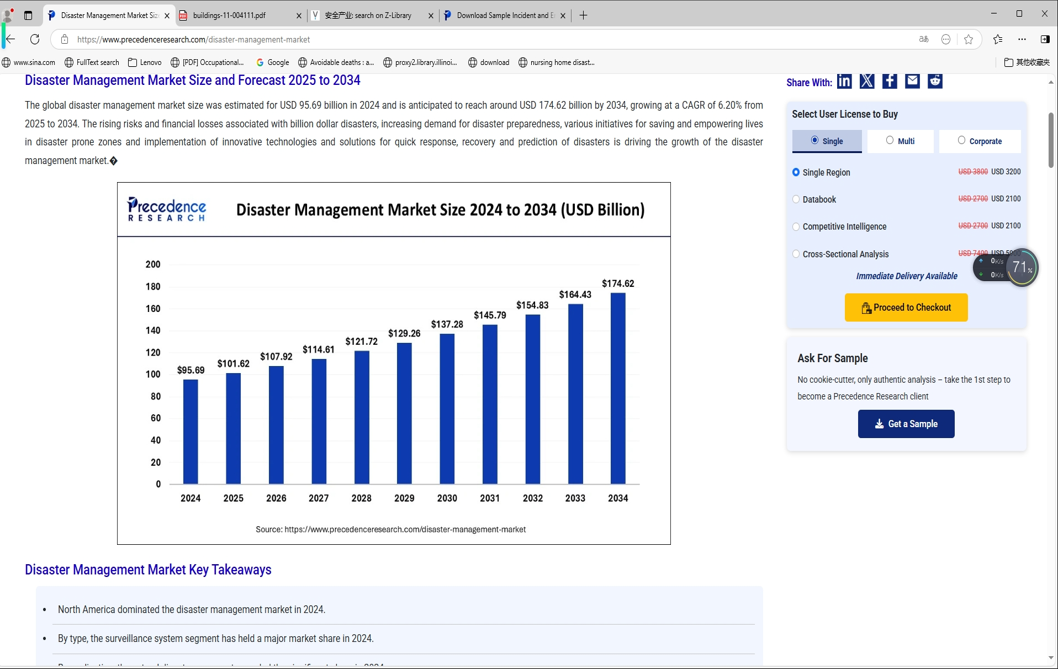Click North America dominated takeaway line
The height and width of the screenshot is (669, 1058).
coord(192,610)
